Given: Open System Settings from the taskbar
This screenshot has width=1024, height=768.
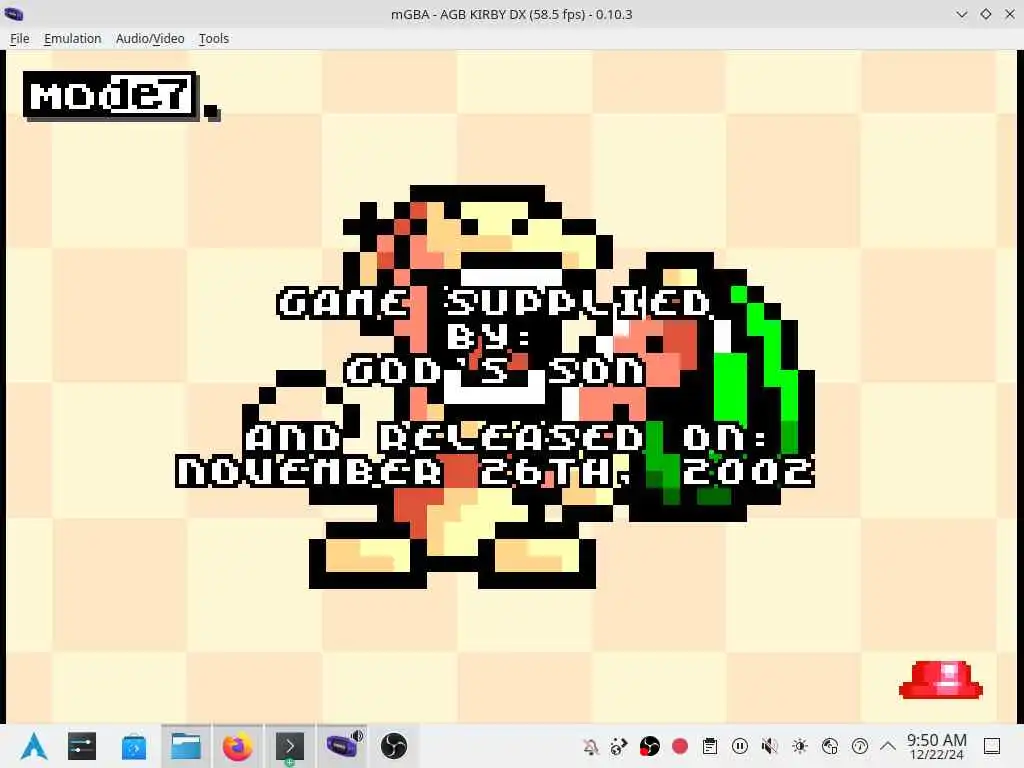Looking at the screenshot, I should (82, 746).
